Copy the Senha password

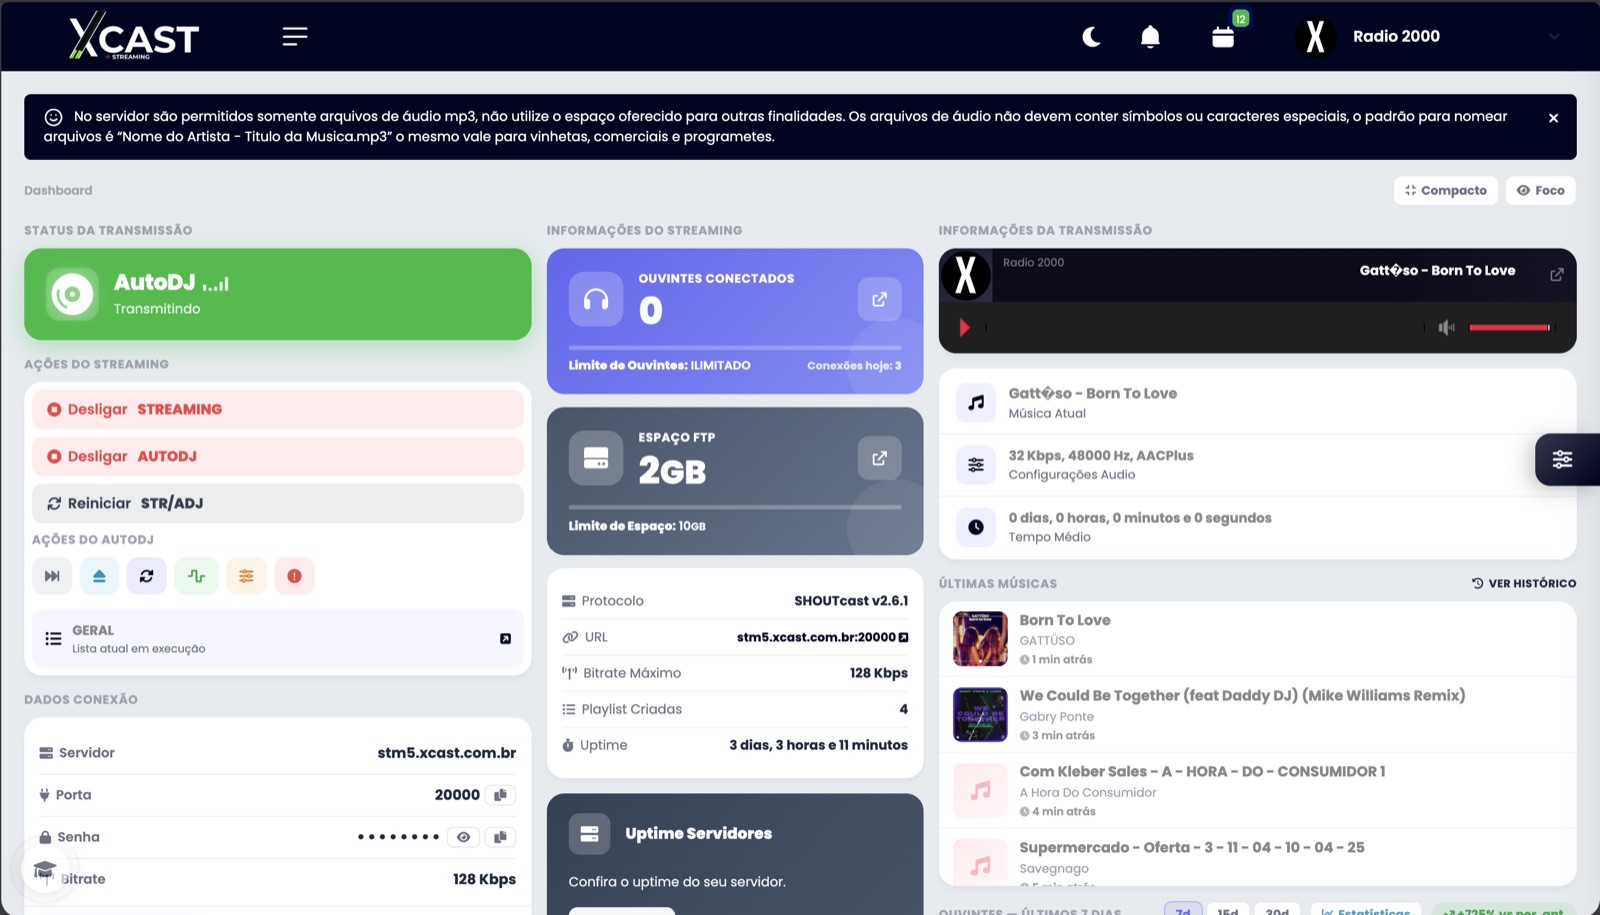(500, 837)
